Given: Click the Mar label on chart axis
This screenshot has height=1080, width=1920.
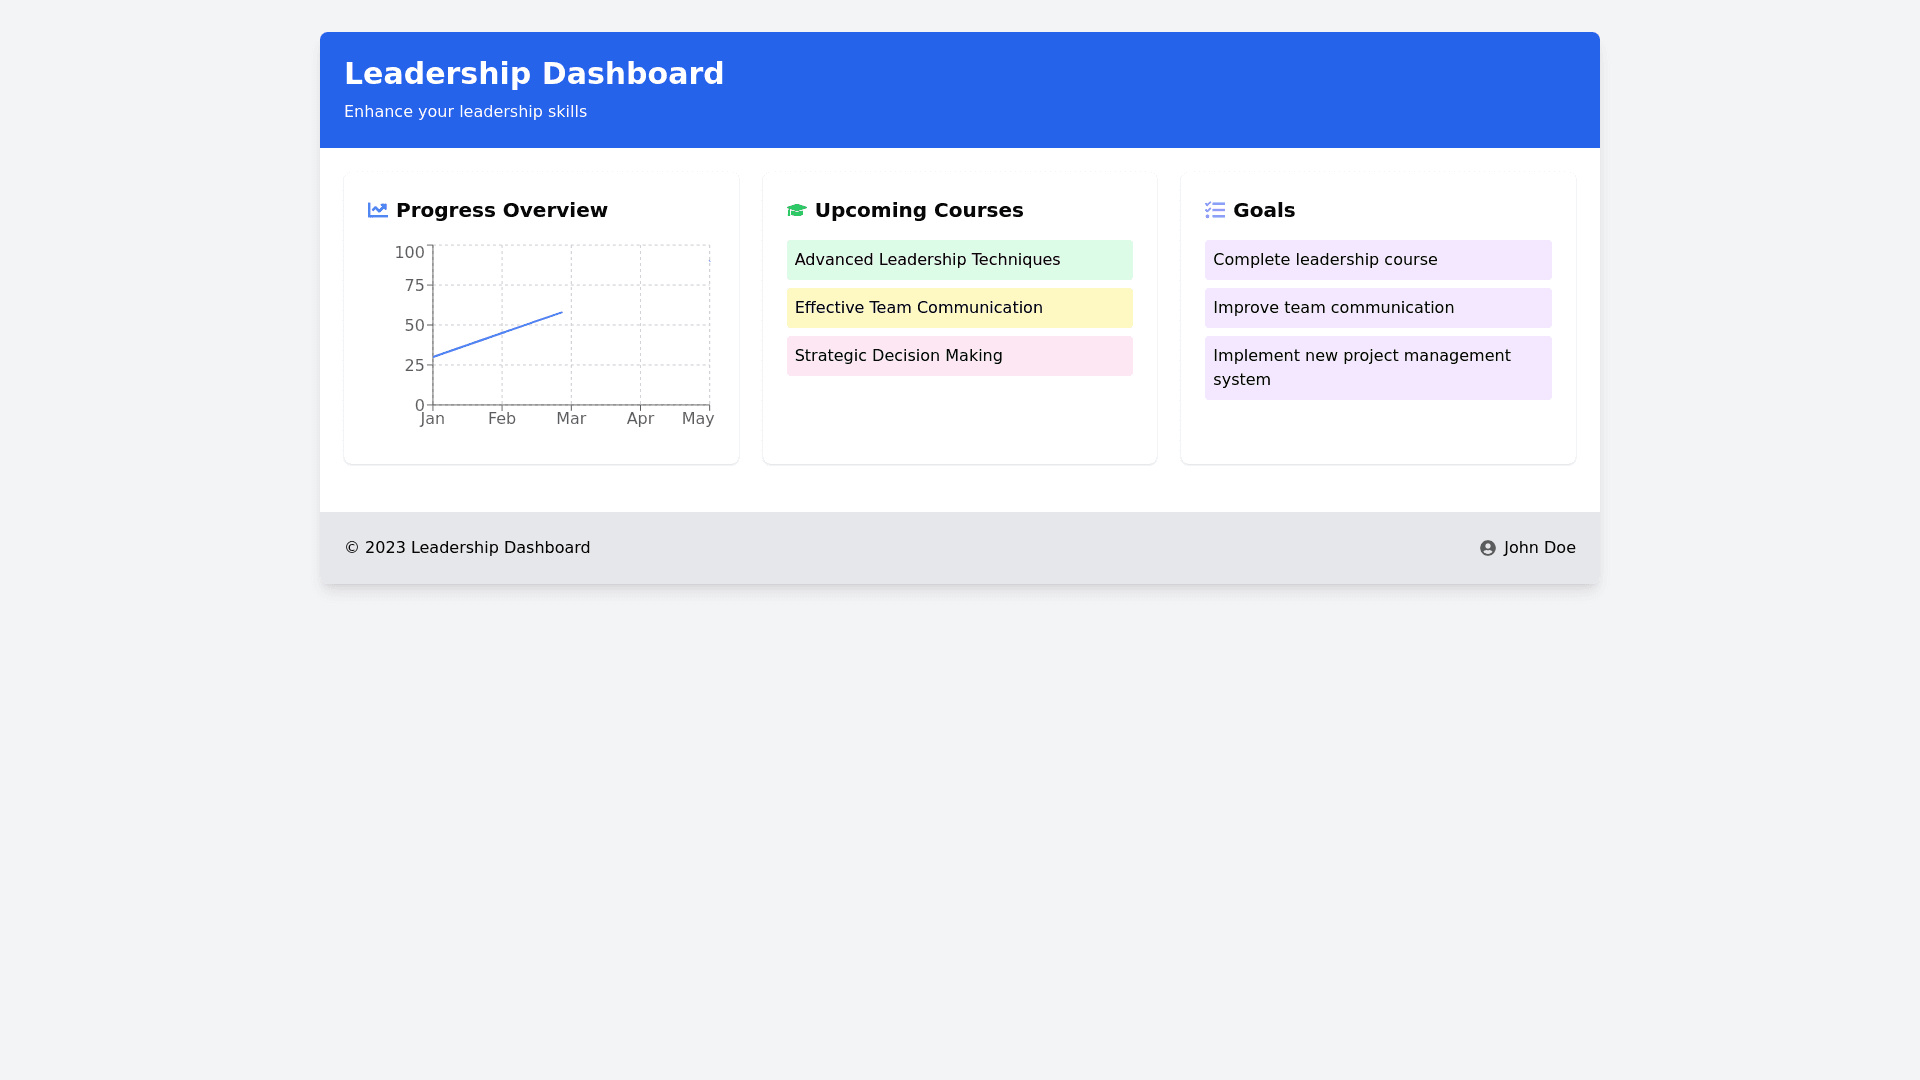Looking at the screenshot, I should [571, 419].
